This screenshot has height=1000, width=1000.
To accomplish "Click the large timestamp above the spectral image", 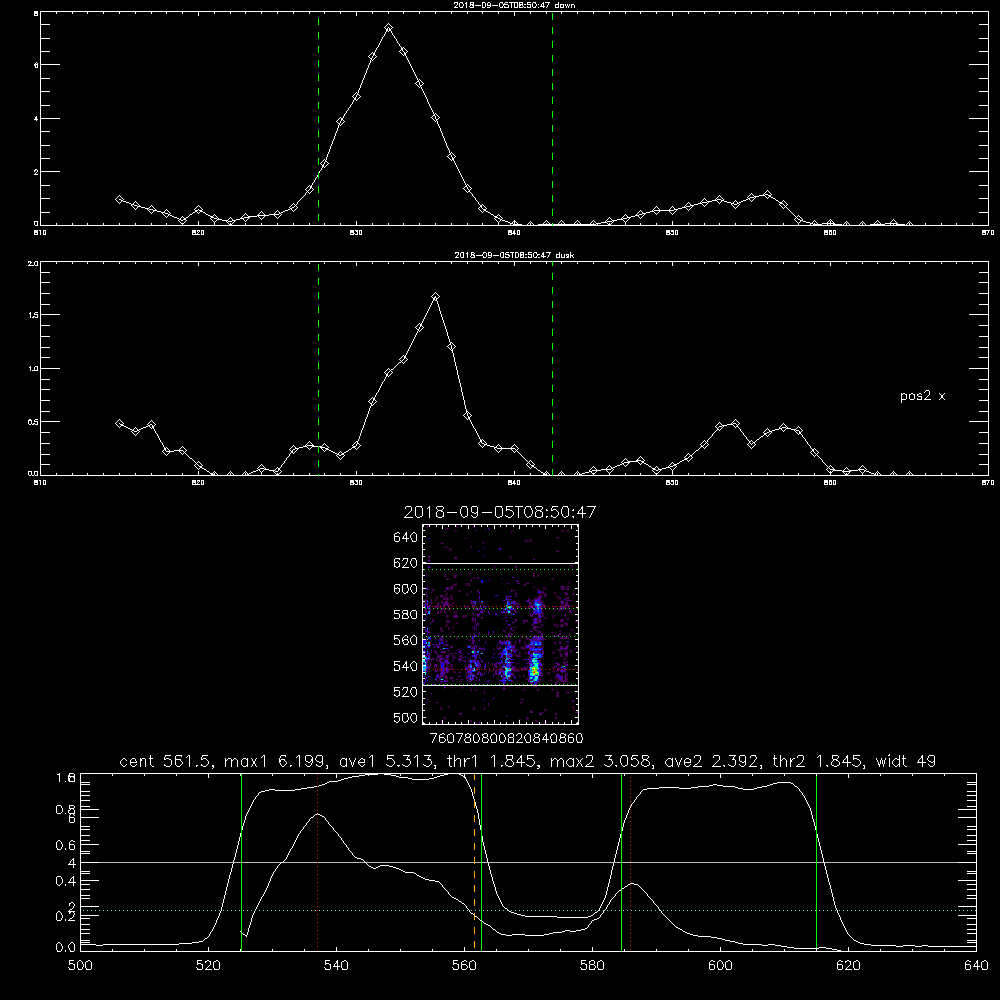I will point(500,512).
